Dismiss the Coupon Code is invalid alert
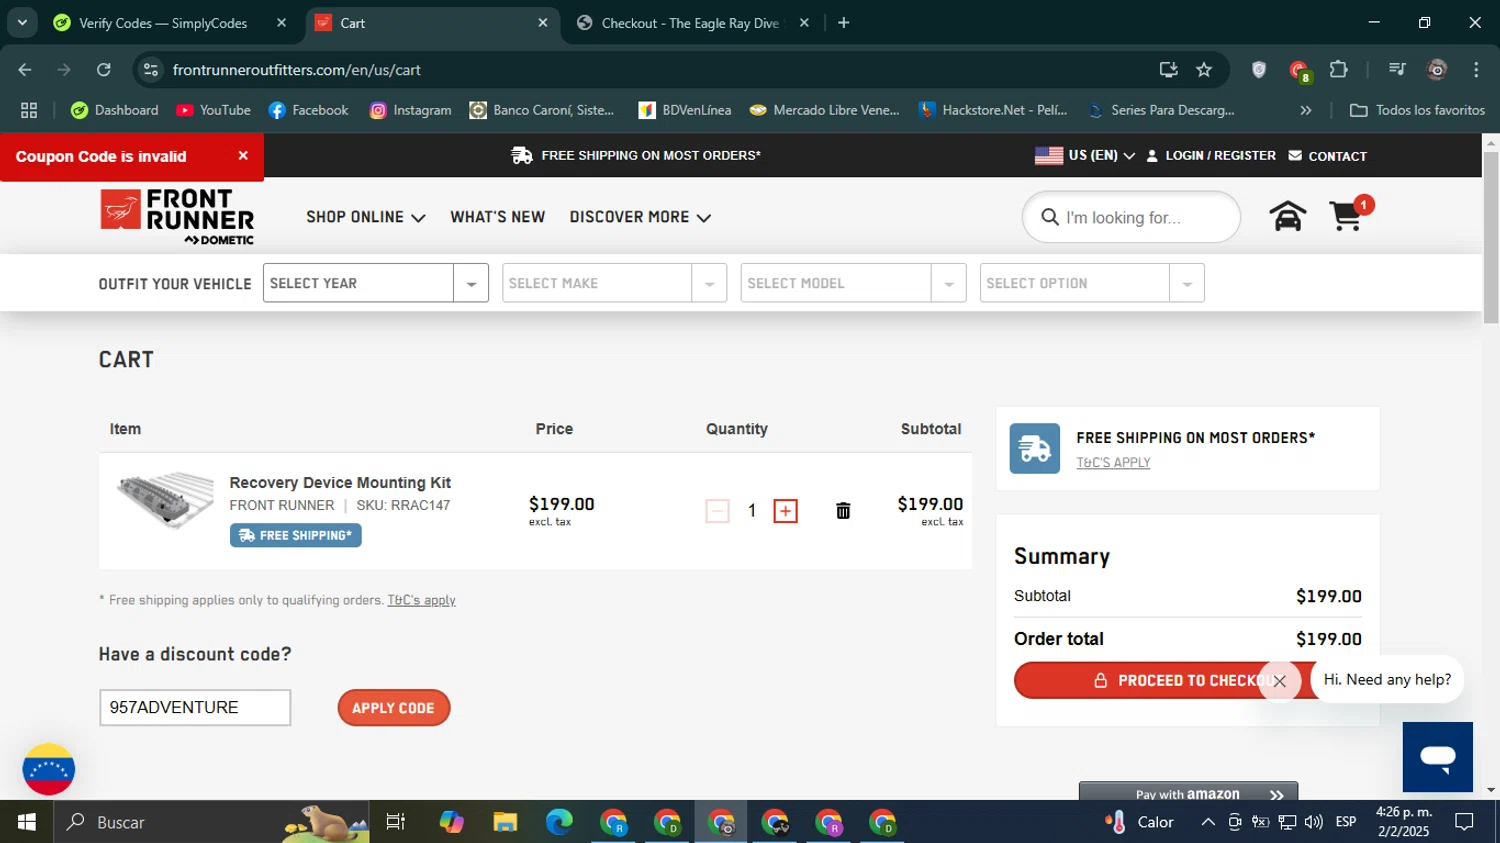The width and height of the screenshot is (1500, 843). coord(243,156)
